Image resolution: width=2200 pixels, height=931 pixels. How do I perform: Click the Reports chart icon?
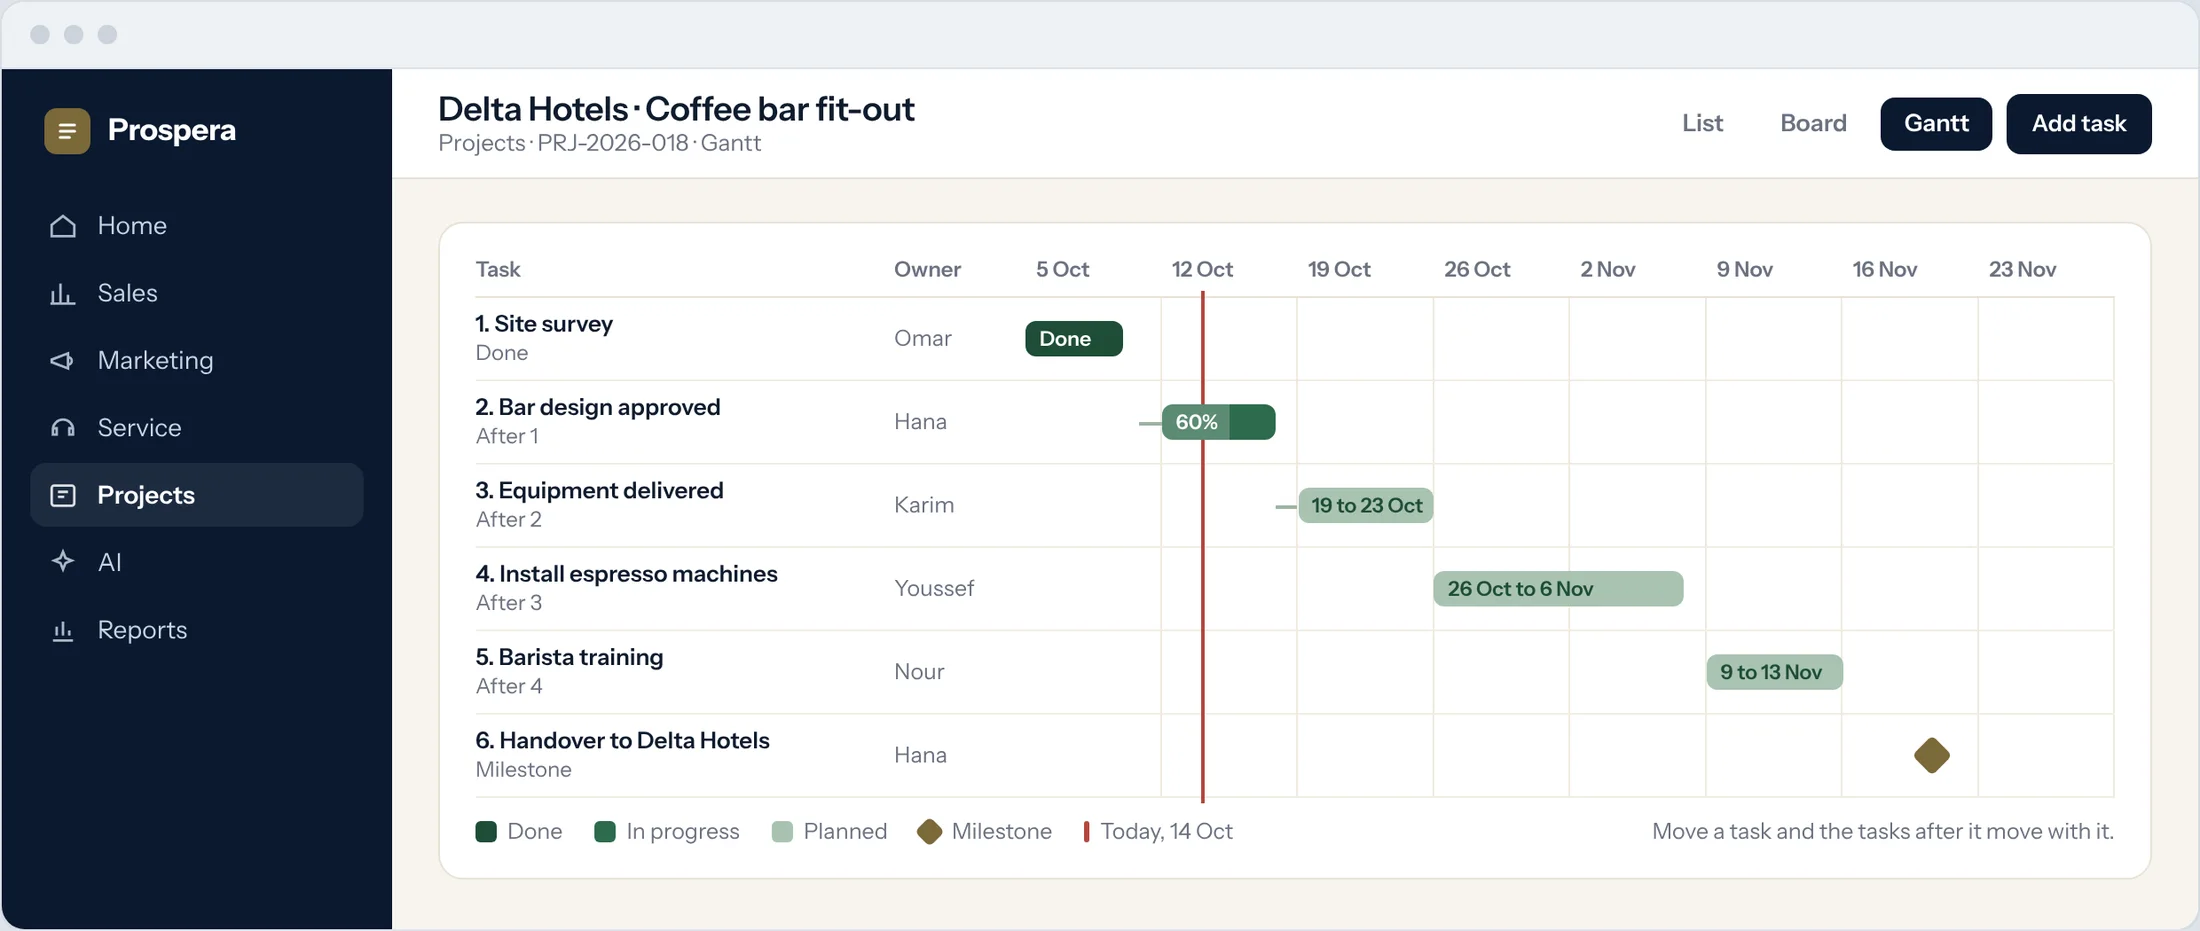pyautogui.click(x=63, y=630)
